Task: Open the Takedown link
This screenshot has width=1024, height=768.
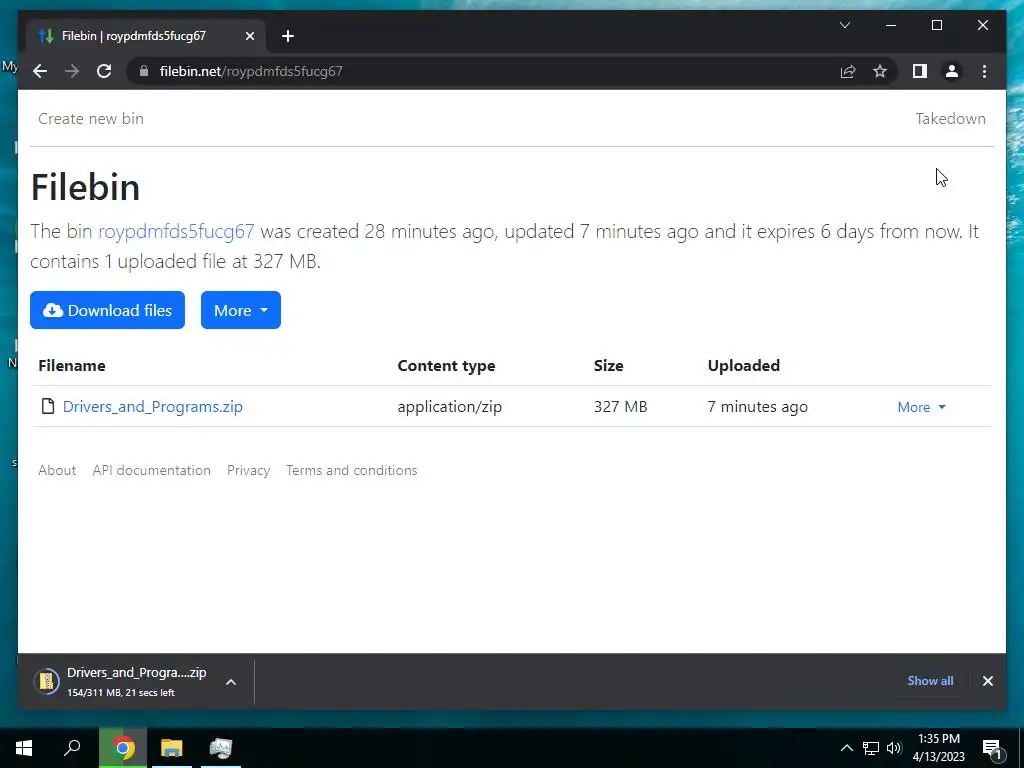Action: point(950,119)
